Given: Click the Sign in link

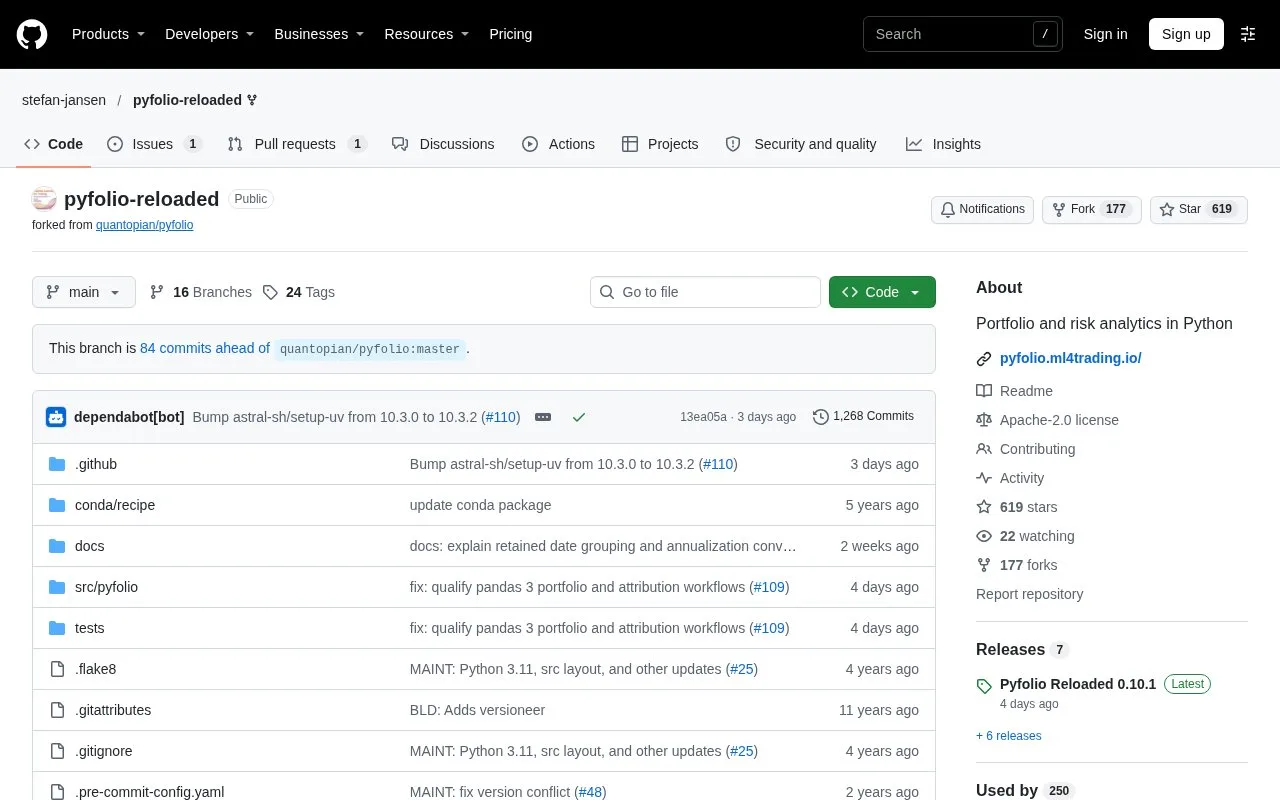Looking at the screenshot, I should tap(1105, 34).
